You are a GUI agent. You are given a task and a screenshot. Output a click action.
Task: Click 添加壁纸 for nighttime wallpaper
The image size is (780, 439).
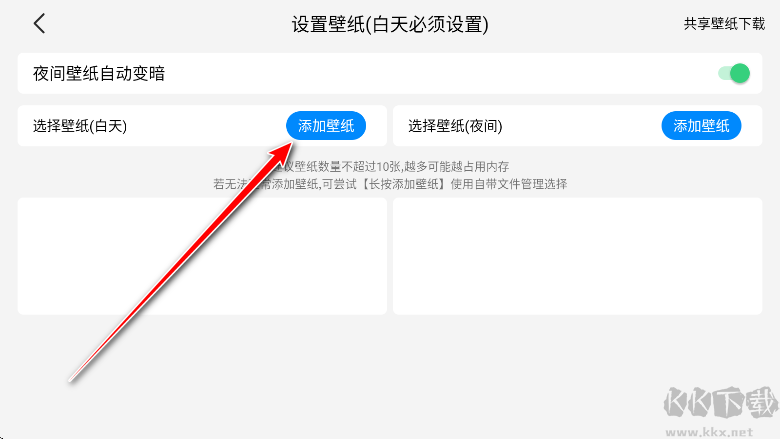[701, 126]
